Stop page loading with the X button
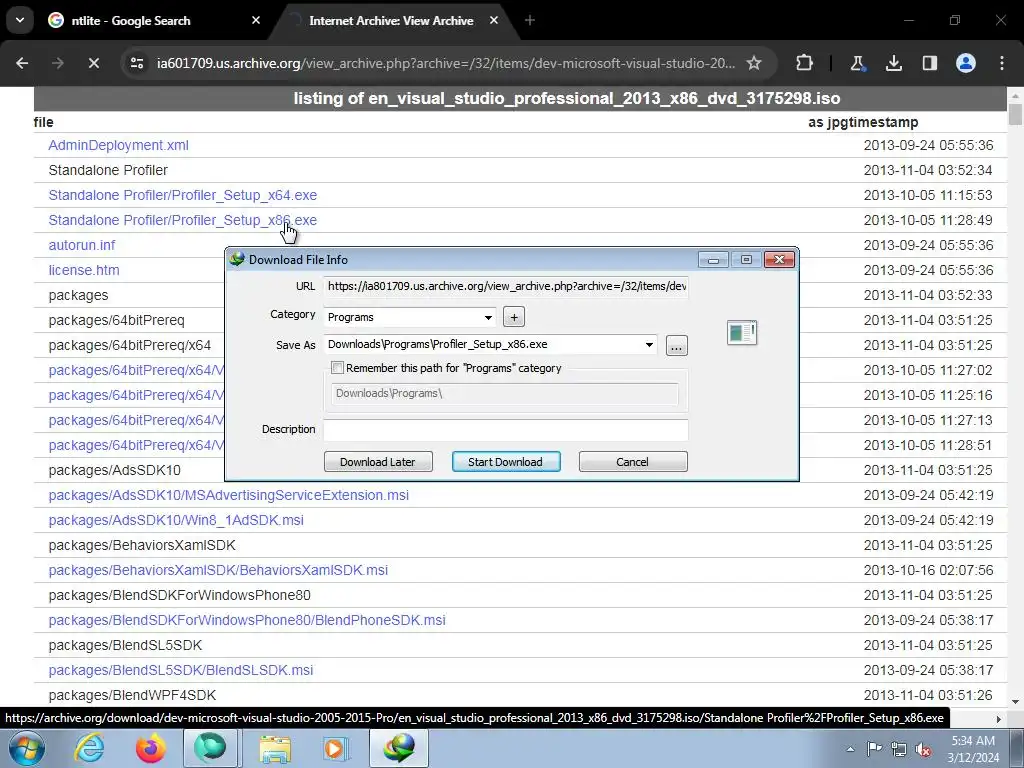This screenshot has height=768, width=1024. point(93,63)
